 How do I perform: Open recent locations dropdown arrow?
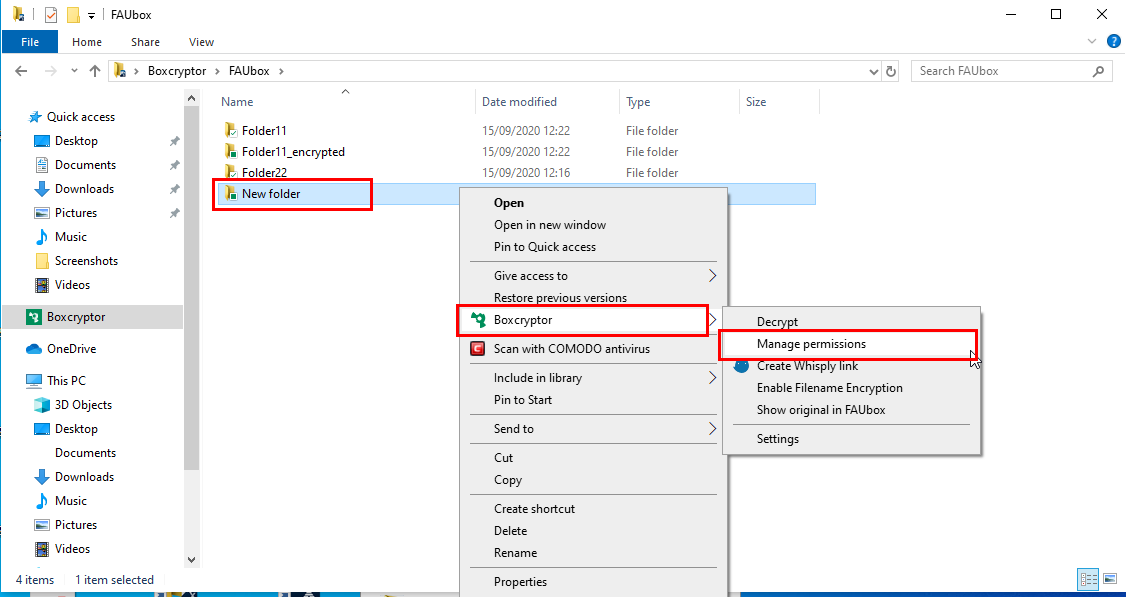pos(74,71)
